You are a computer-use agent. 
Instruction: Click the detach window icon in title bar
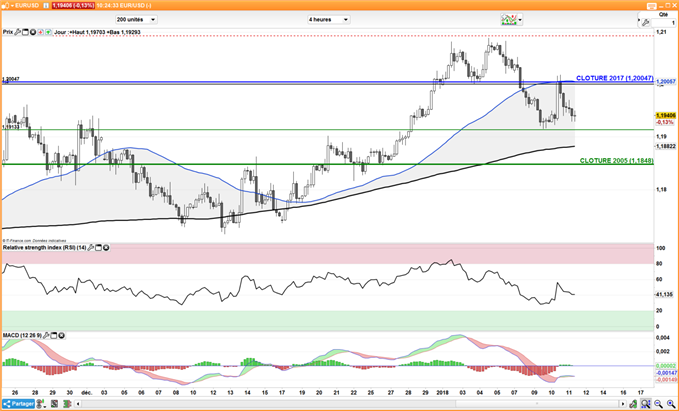click(x=652, y=6)
